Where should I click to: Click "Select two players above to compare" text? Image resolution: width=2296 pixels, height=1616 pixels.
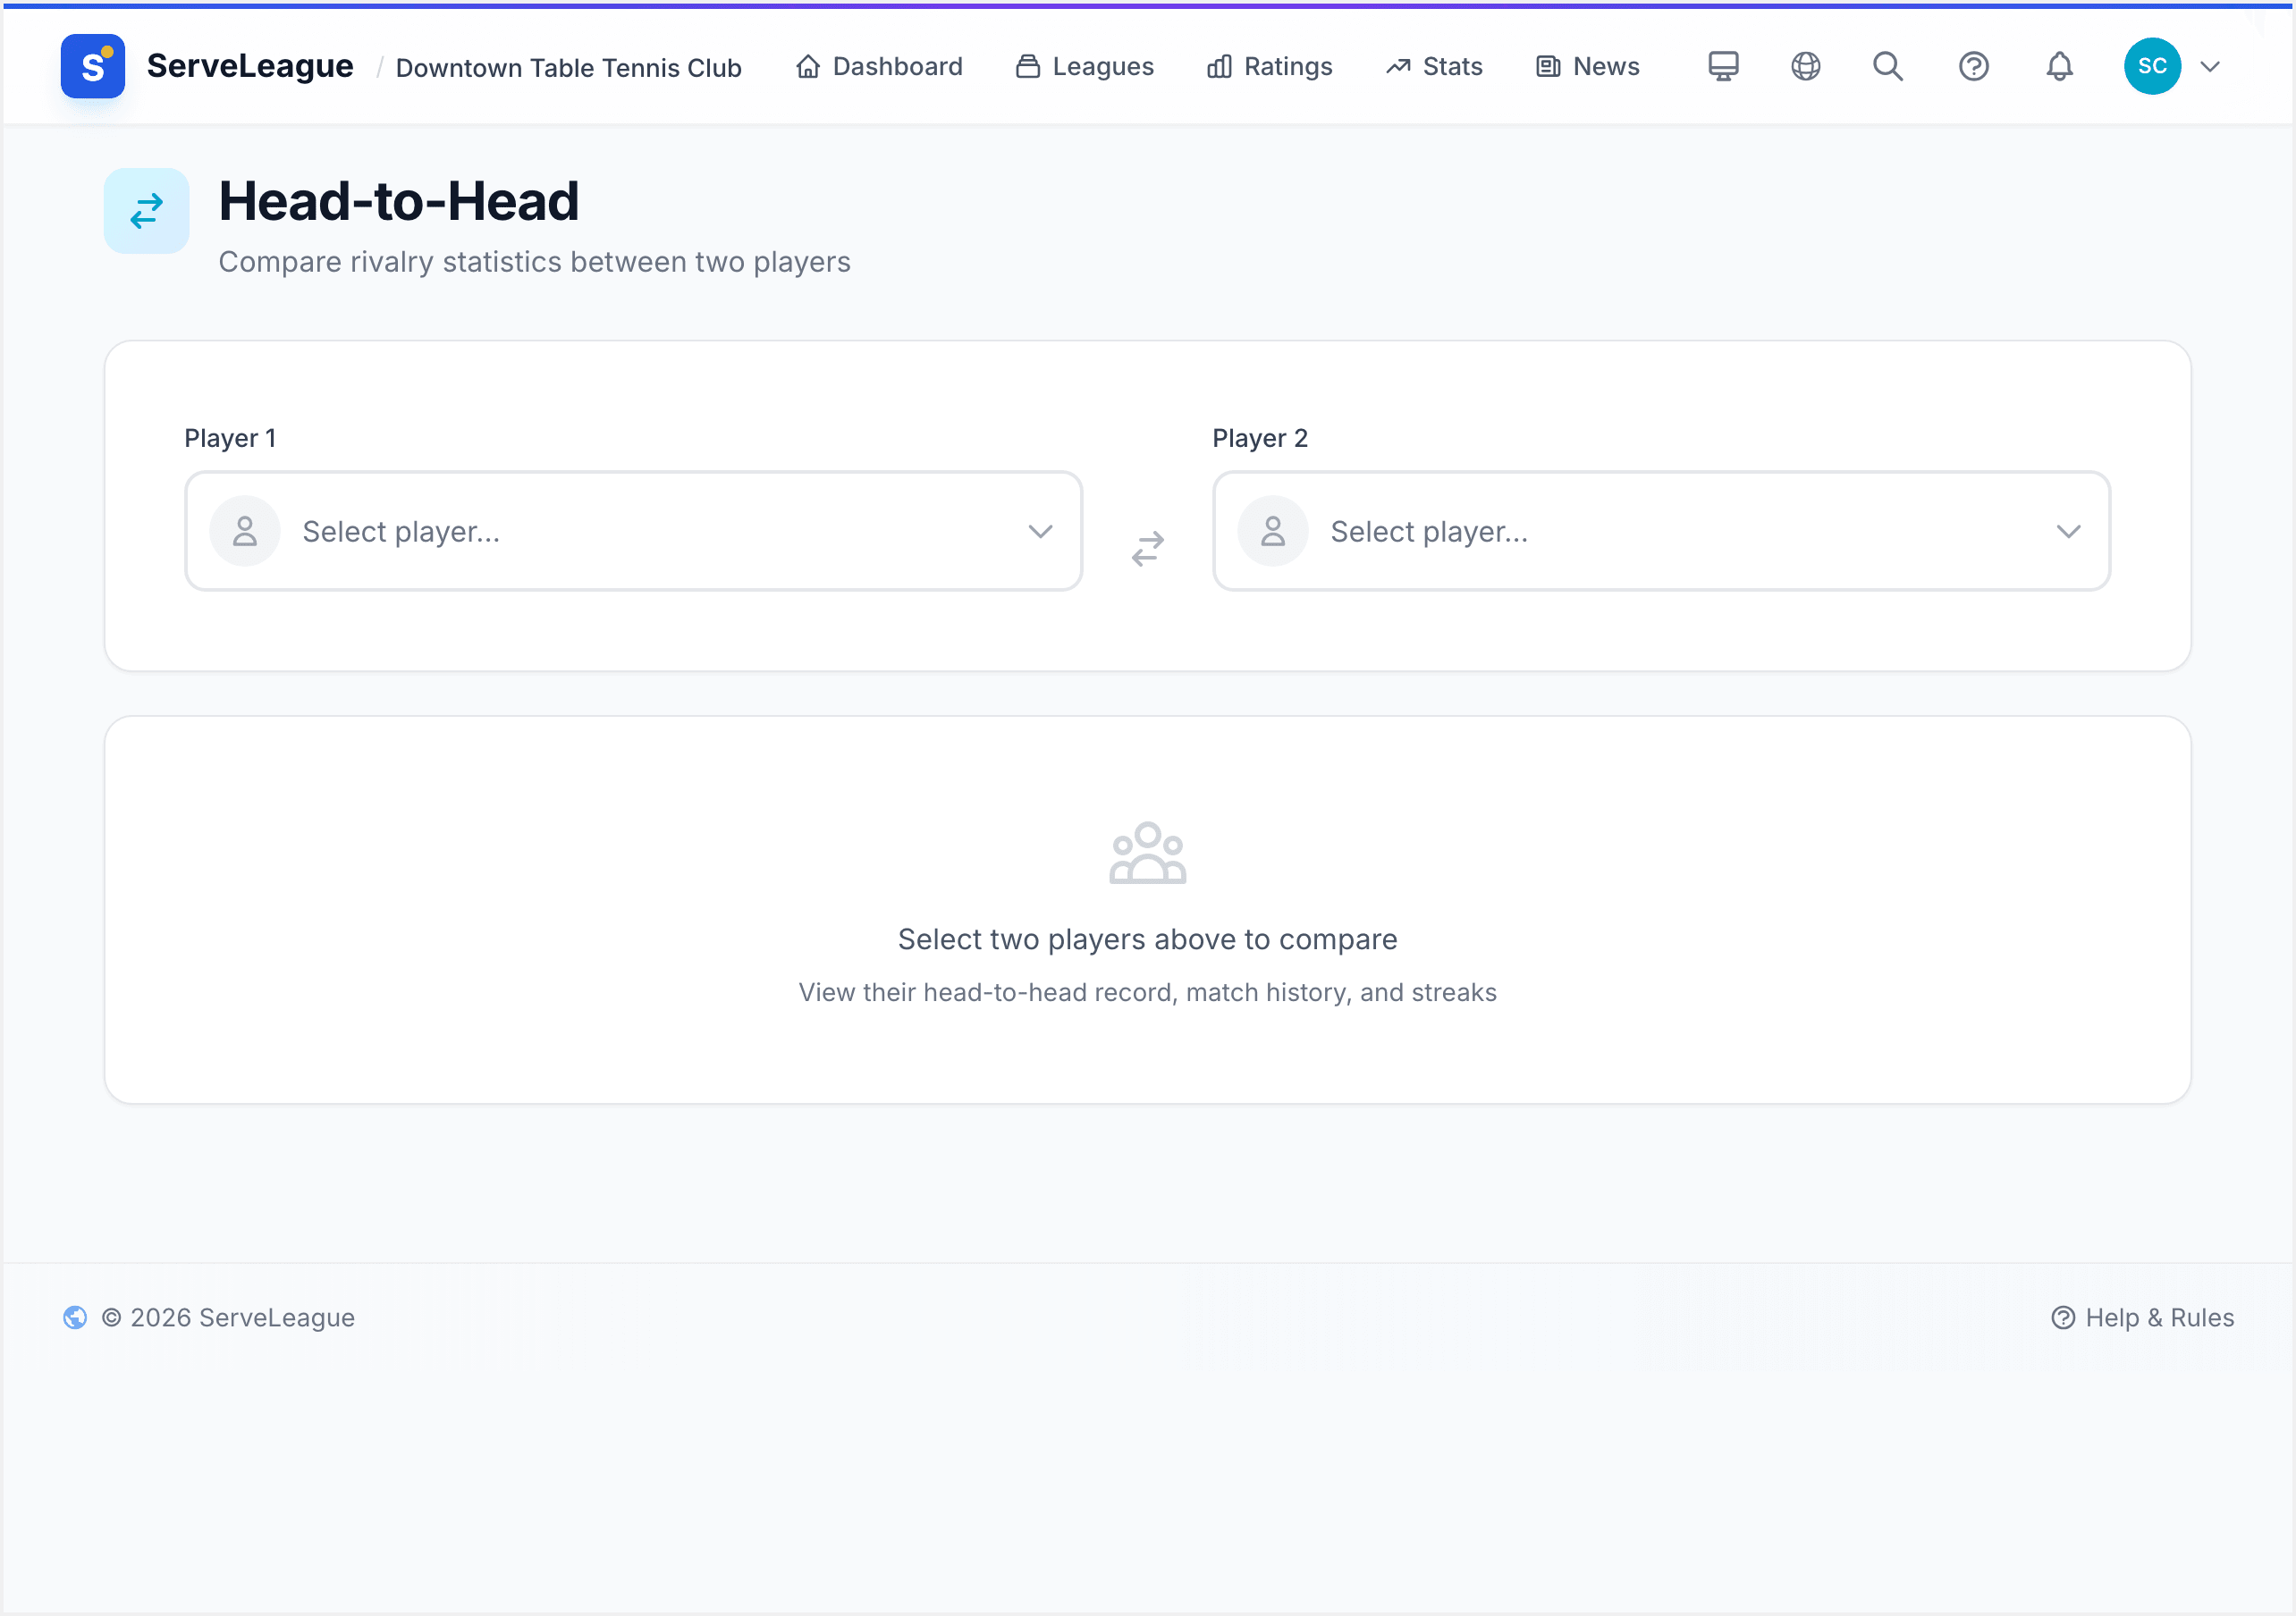pos(1147,939)
